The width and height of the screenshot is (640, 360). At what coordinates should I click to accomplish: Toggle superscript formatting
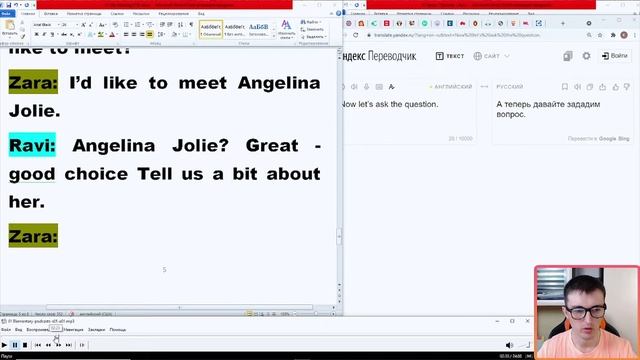click(x=79, y=34)
